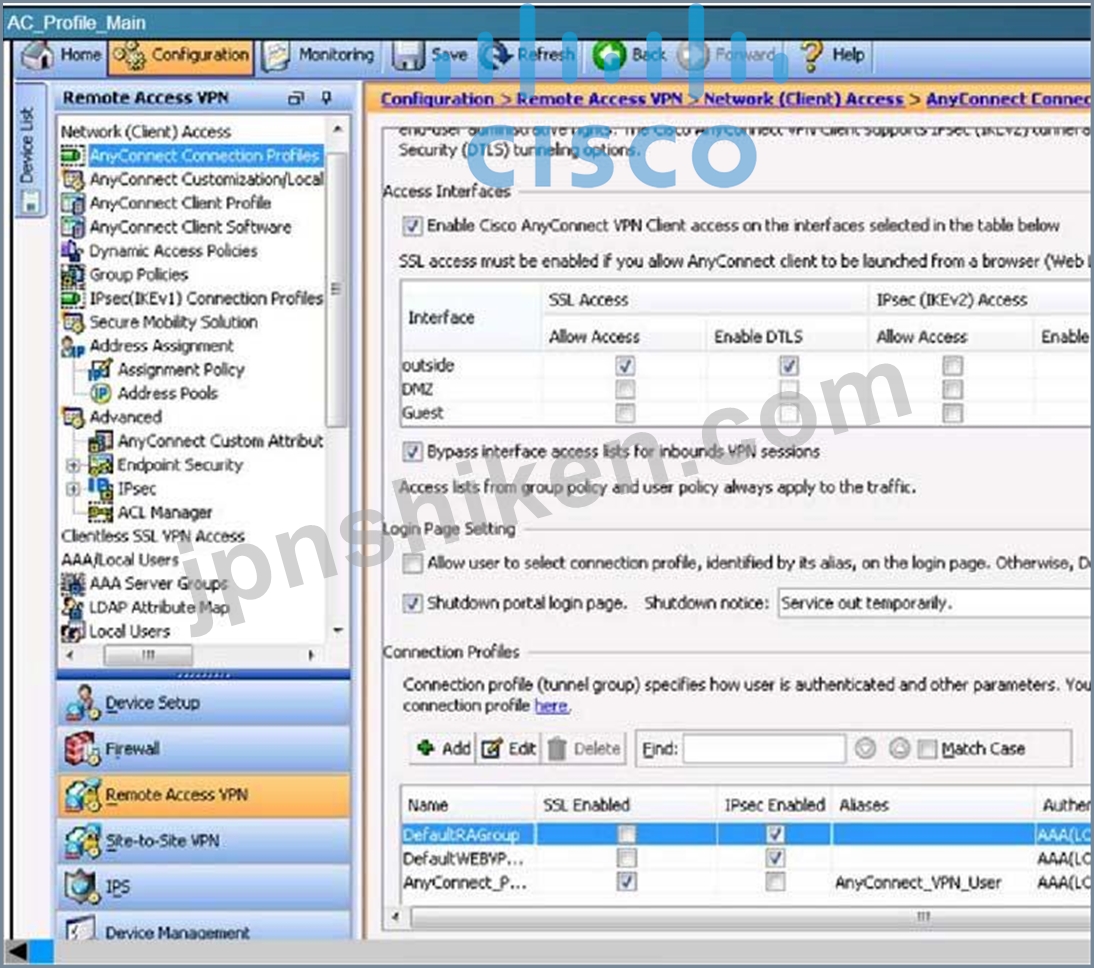
Task: Click the AnyConnect Customization/Local icon
Action: click(73, 179)
